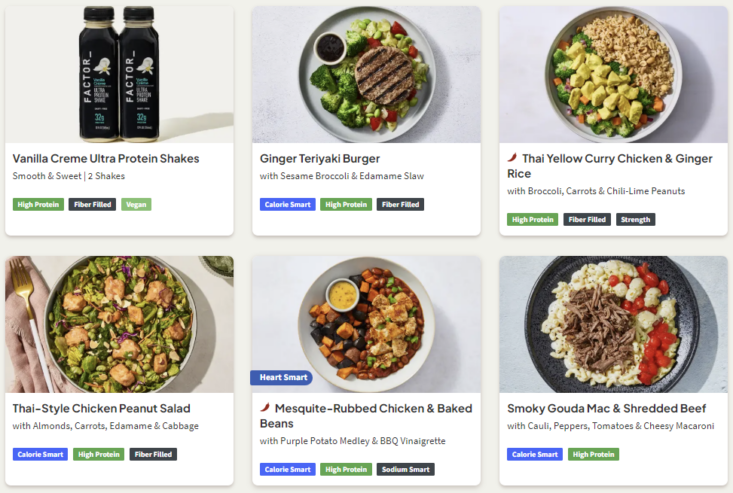Open the Ginger Teriyaki Burger meal image
This screenshot has width=733, height=493.
pyautogui.click(x=366, y=74)
